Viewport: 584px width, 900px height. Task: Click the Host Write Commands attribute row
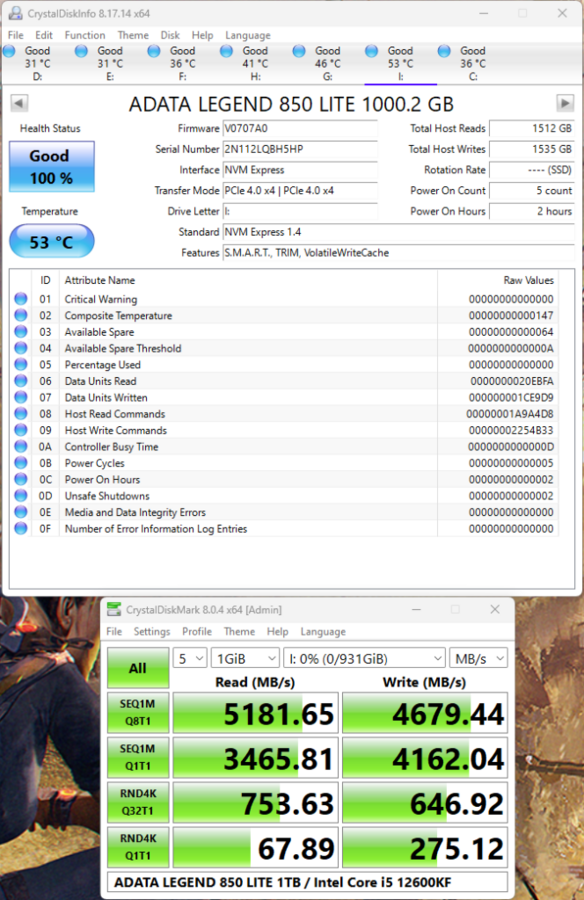(x=284, y=430)
